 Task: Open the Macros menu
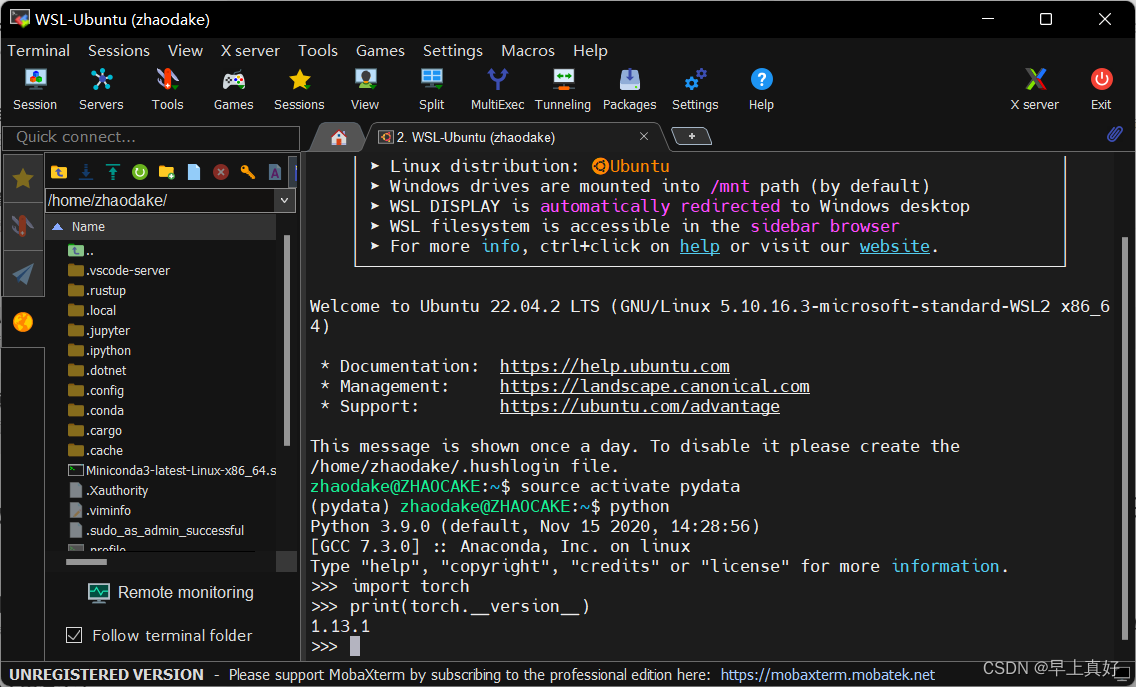coord(528,51)
